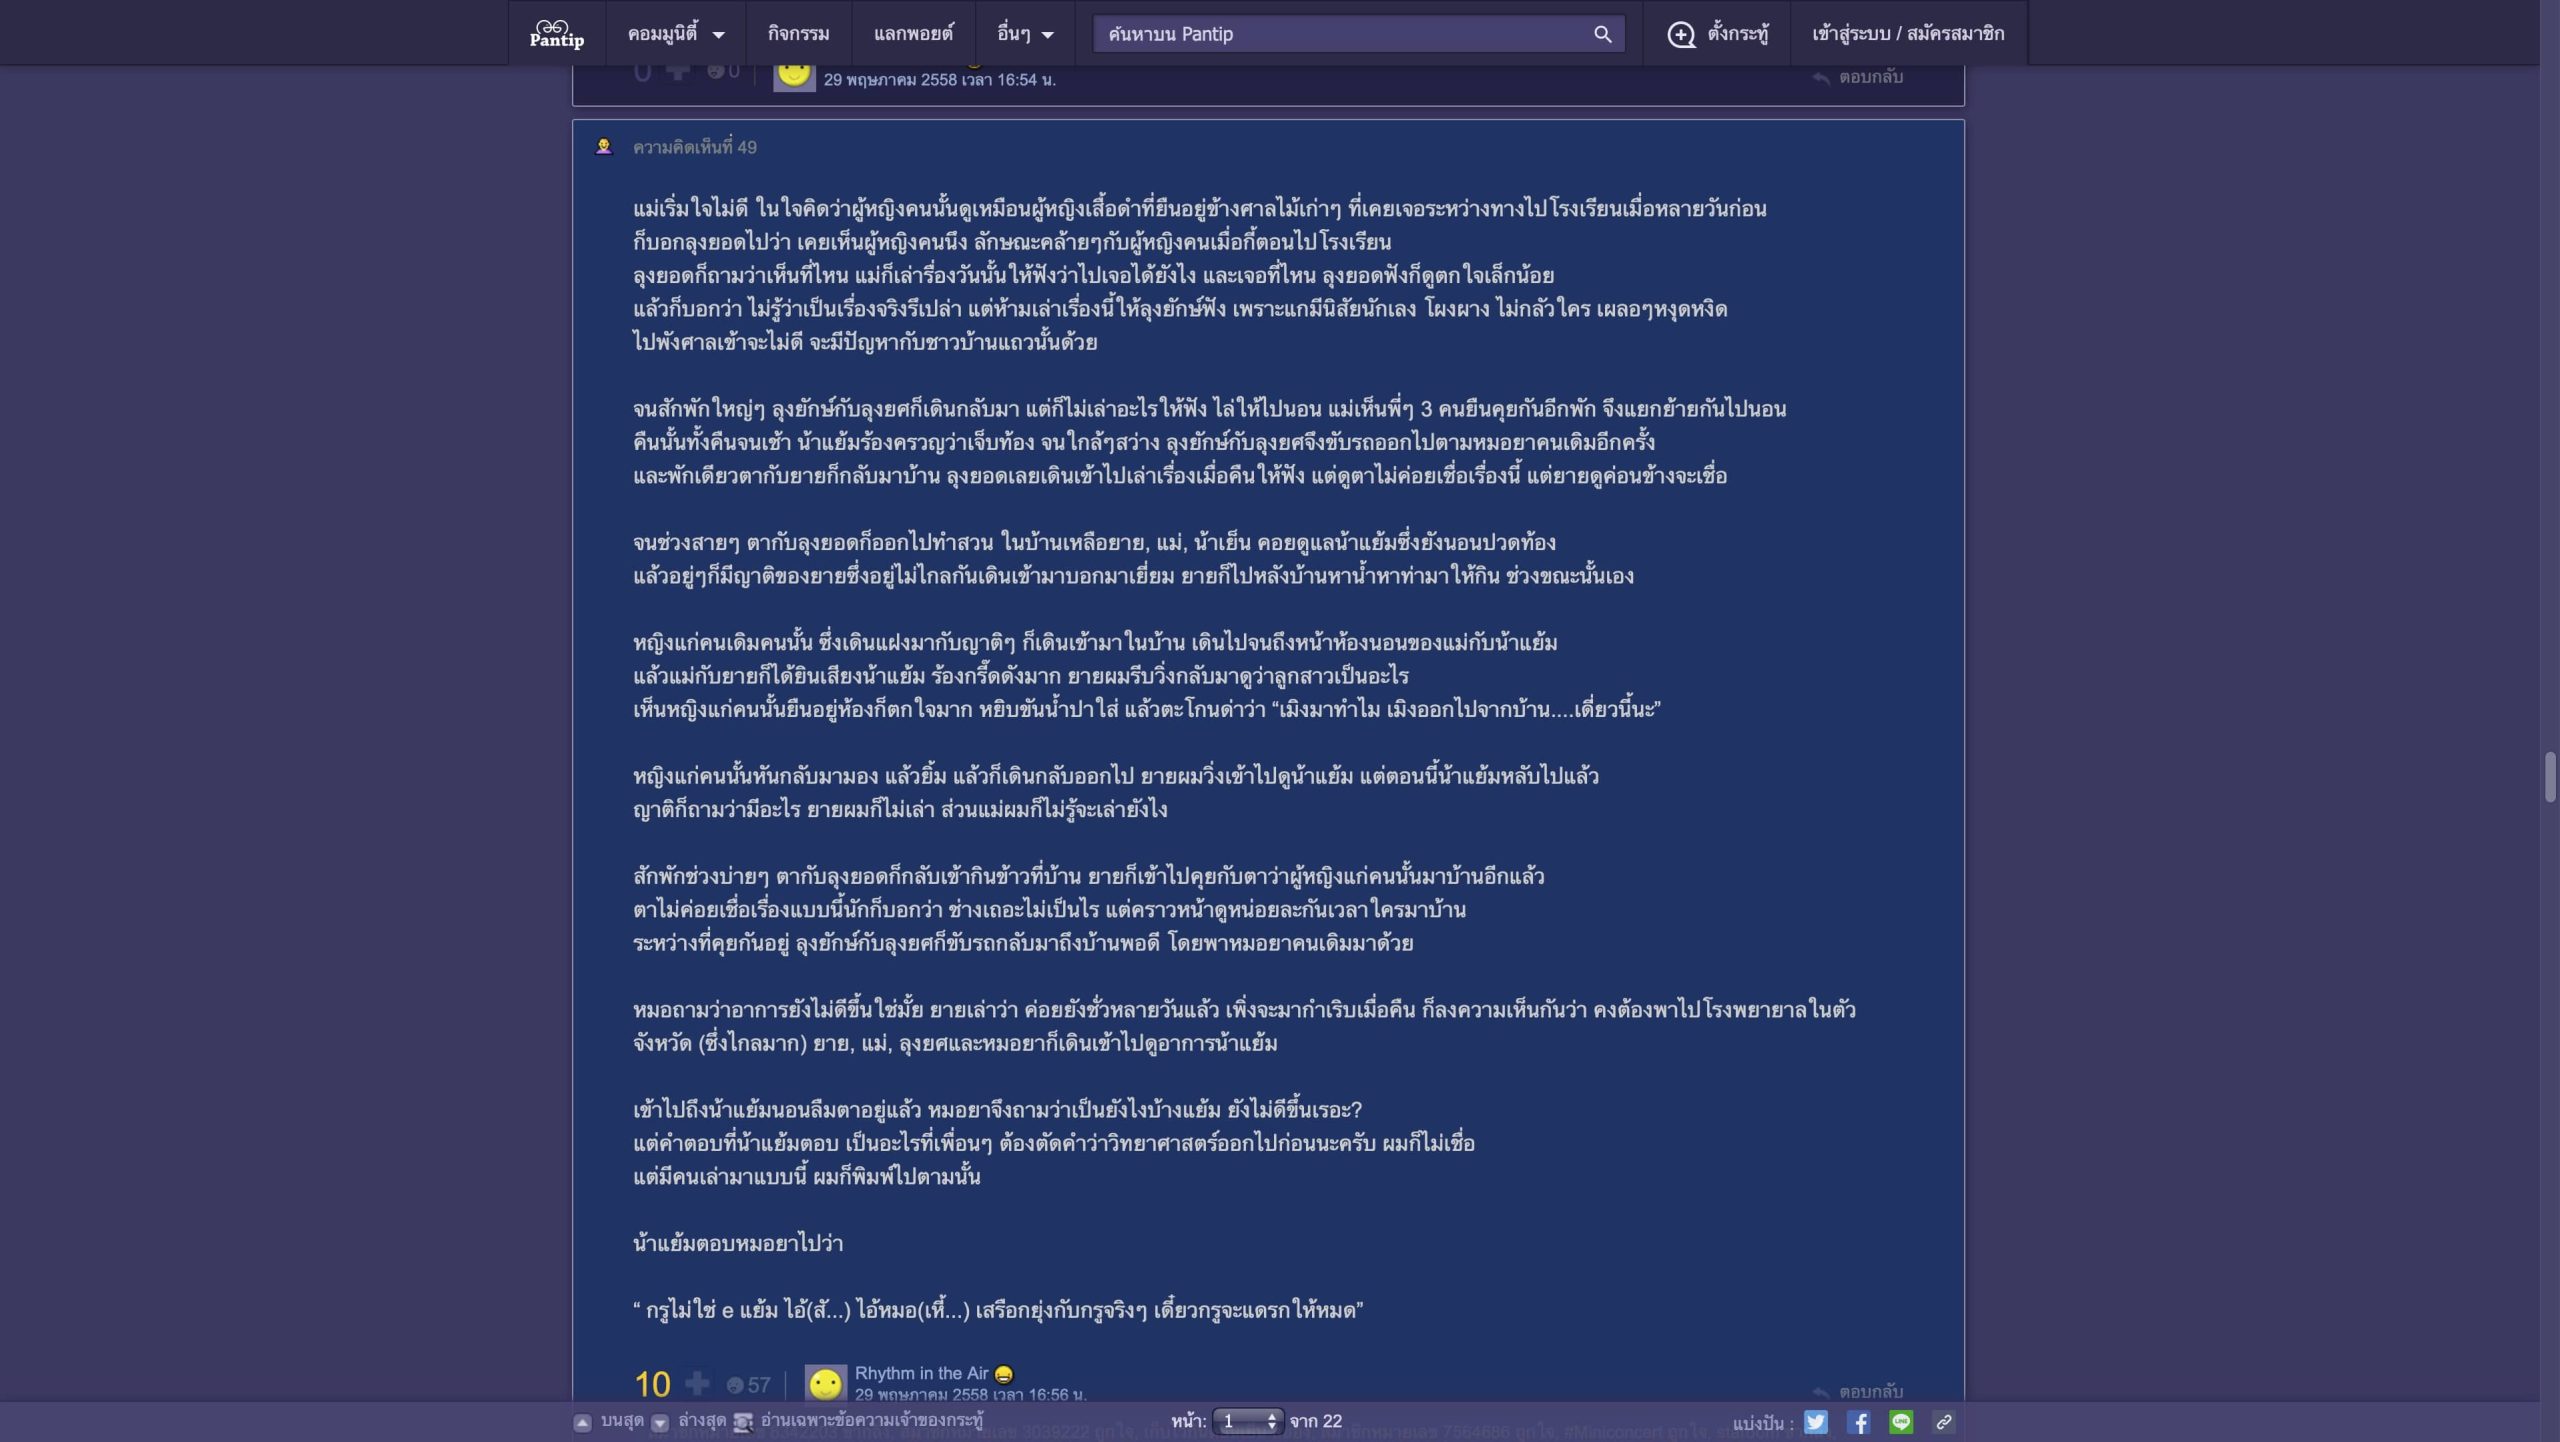The image size is (2560, 1442).
Task: Jump to bottom with ล่างสุด arrow
Action: 660,1422
